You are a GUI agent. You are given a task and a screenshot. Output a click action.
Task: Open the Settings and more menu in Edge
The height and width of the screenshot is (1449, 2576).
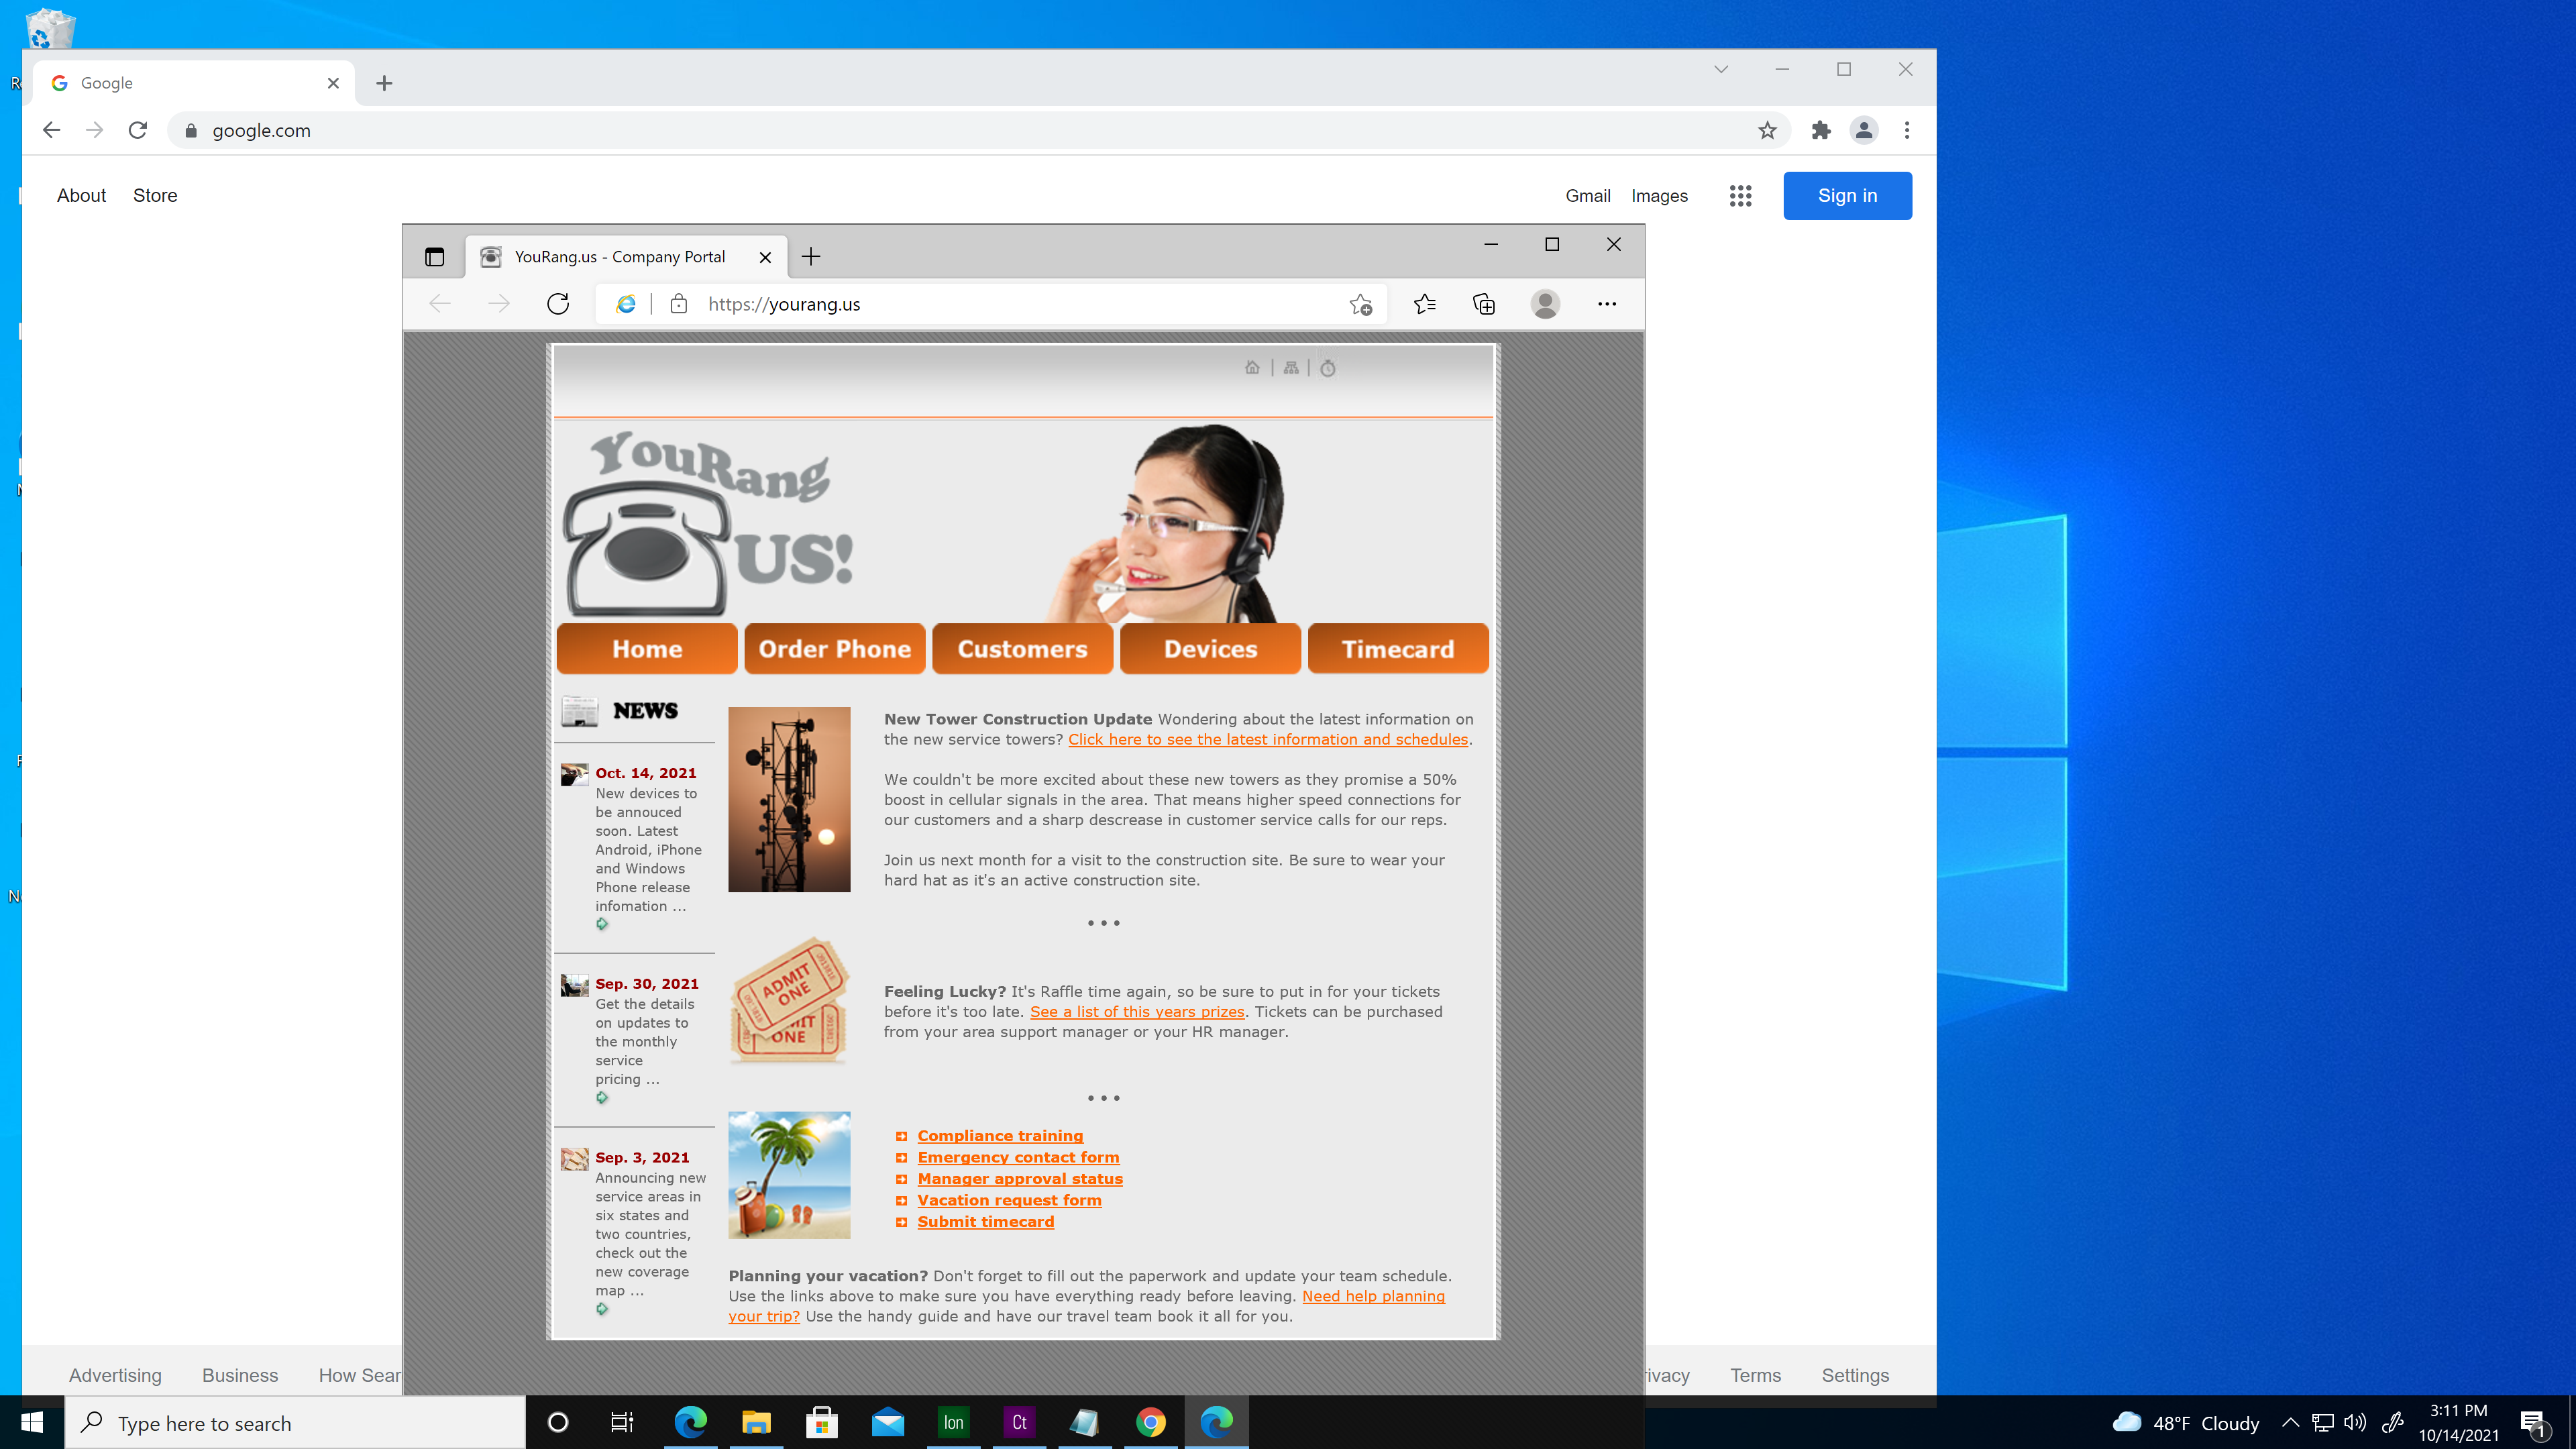pyautogui.click(x=1607, y=304)
